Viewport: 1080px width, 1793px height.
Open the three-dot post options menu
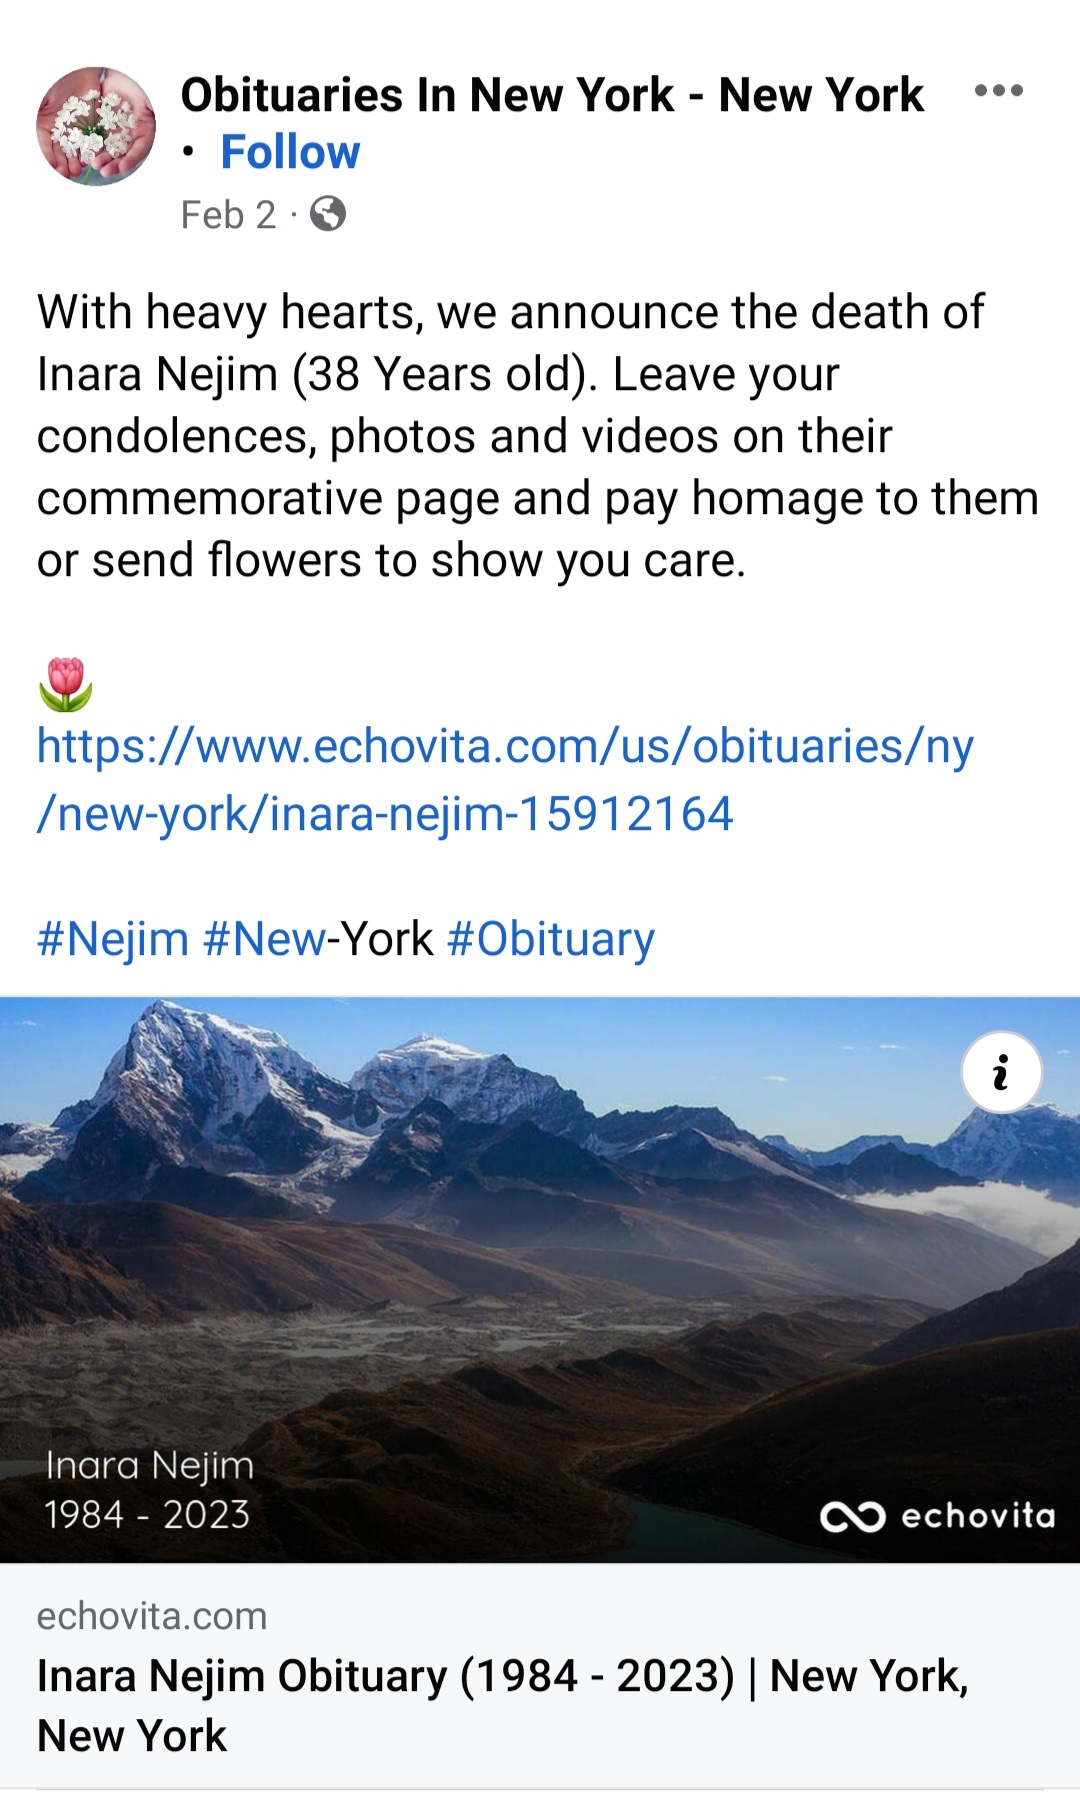pos(998,91)
